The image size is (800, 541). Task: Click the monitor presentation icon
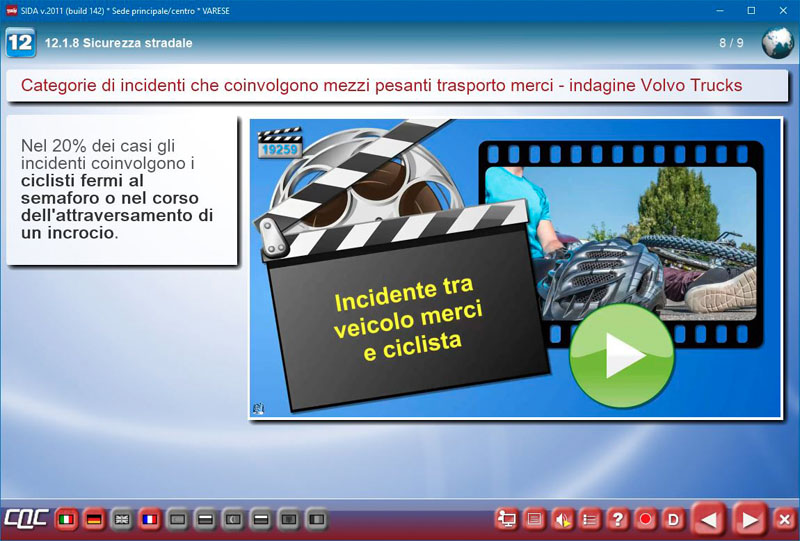(507, 519)
